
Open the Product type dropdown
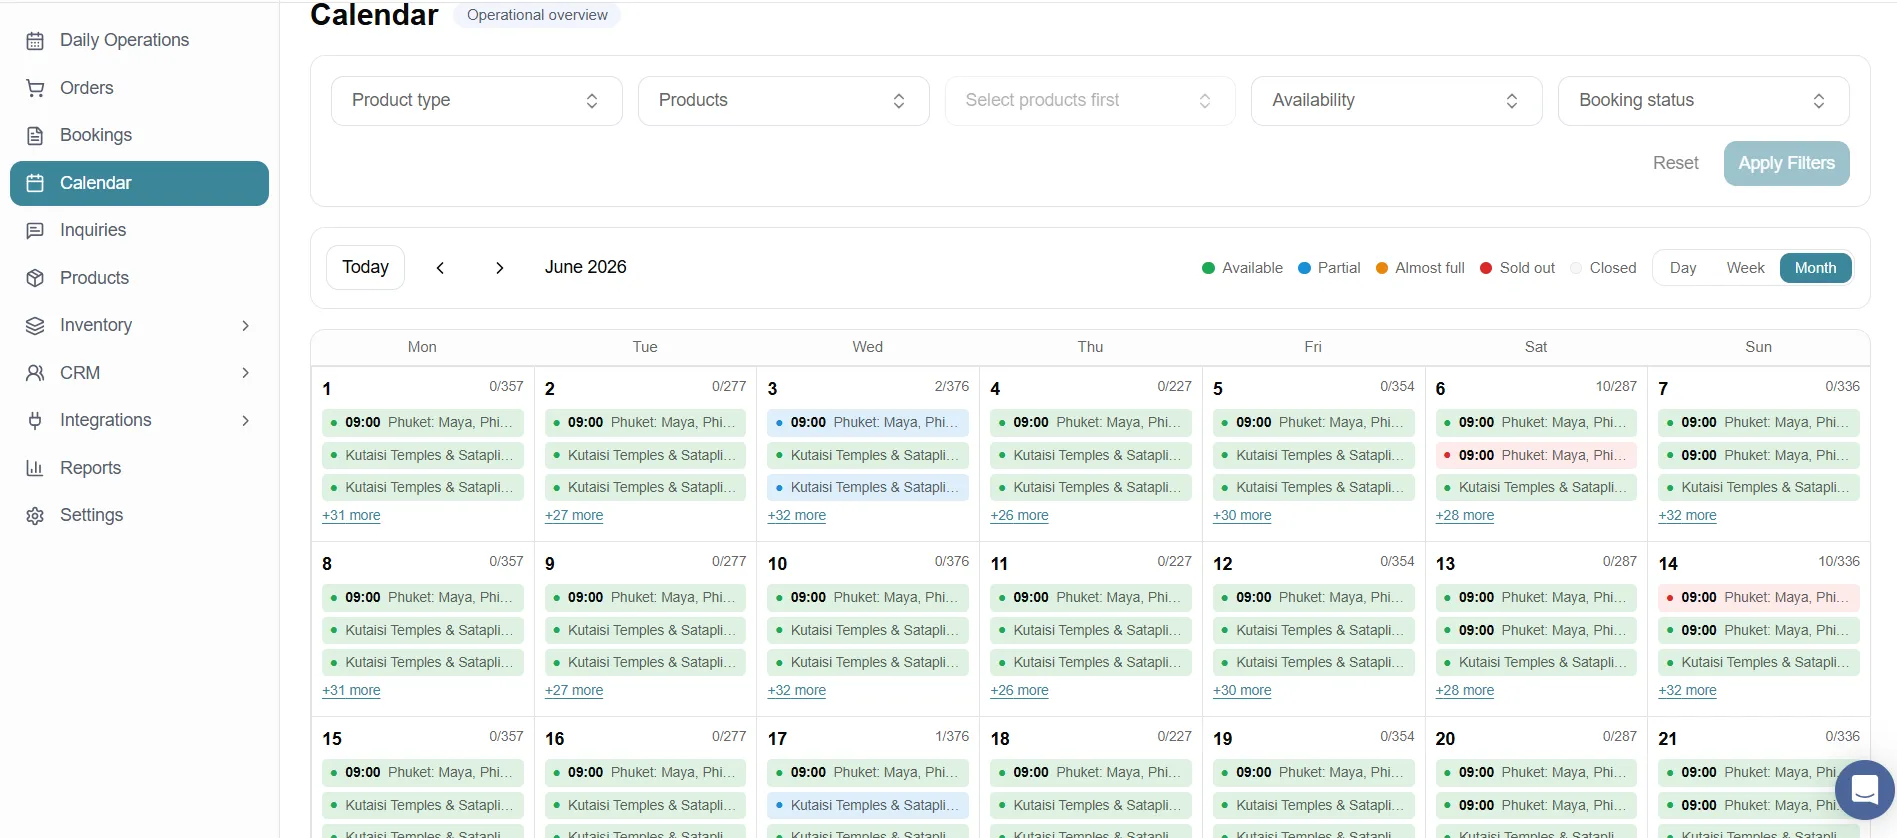[477, 101]
